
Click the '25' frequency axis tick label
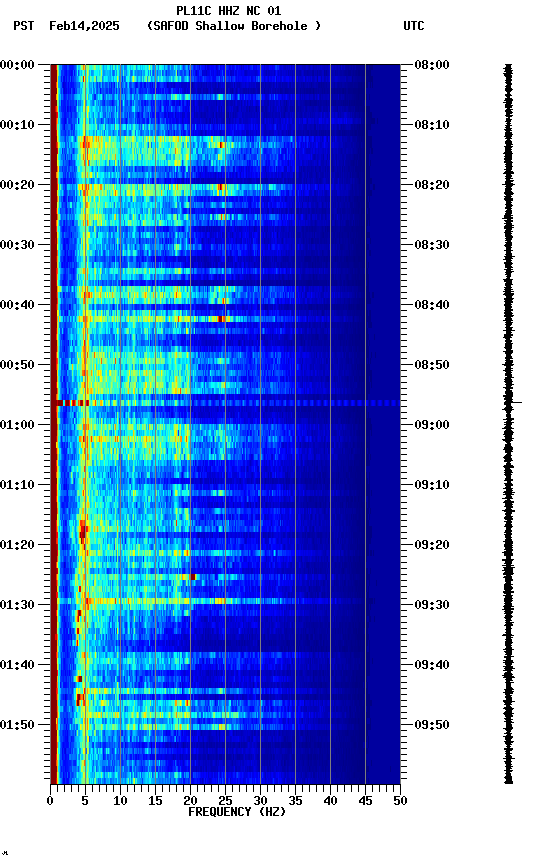225,801
